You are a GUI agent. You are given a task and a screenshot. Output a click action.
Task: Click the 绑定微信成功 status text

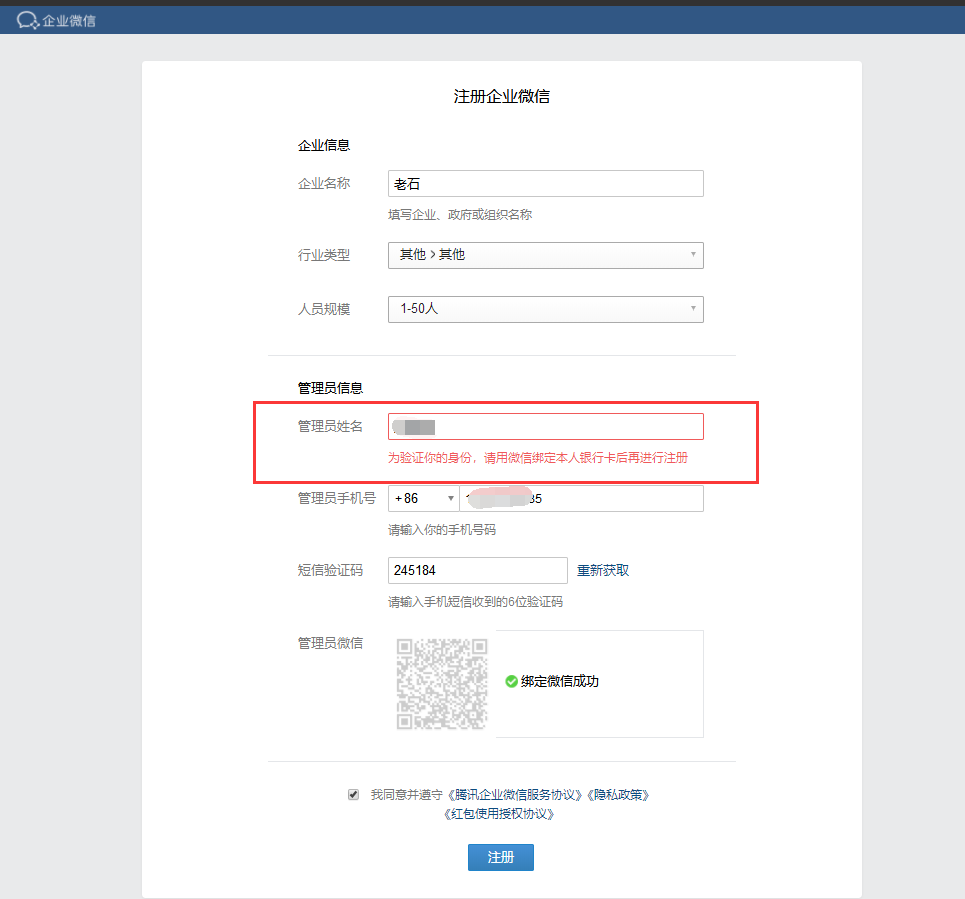point(559,681)
